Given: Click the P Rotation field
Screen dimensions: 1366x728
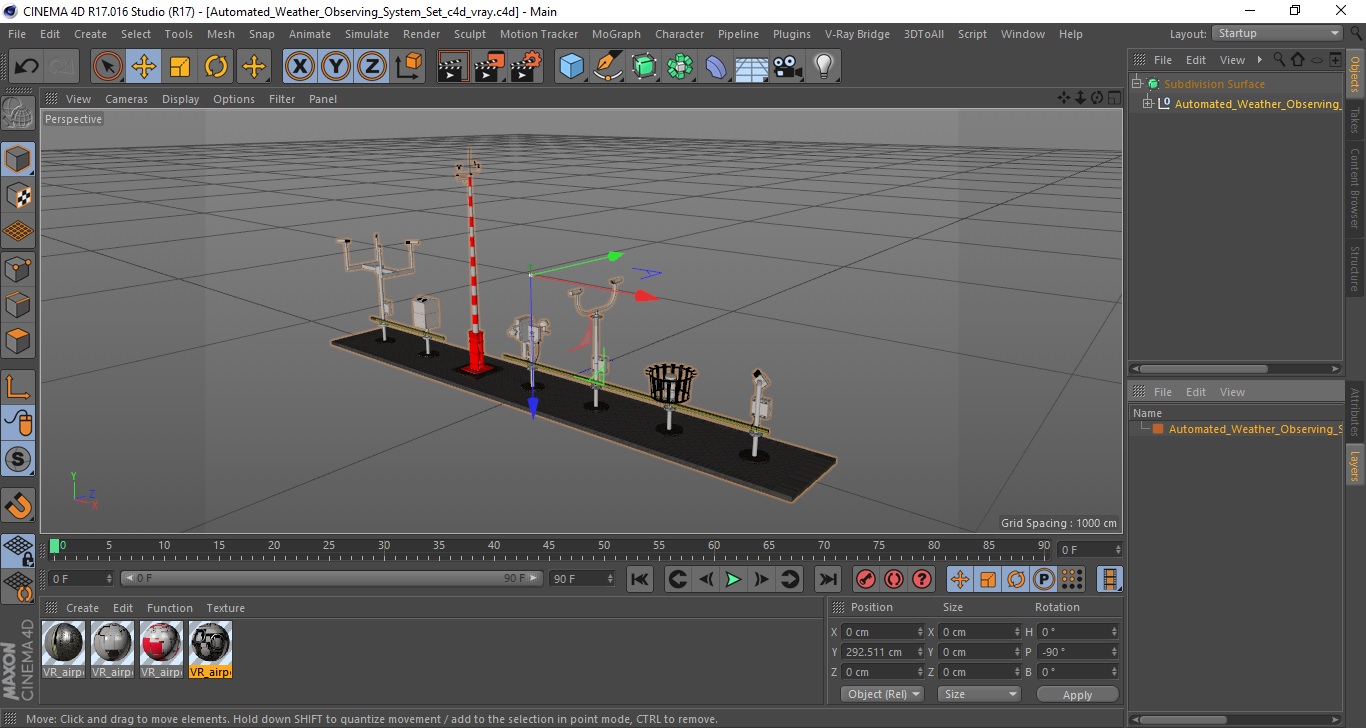Looking at the screenshot, I should click(x=1077, y=652).
